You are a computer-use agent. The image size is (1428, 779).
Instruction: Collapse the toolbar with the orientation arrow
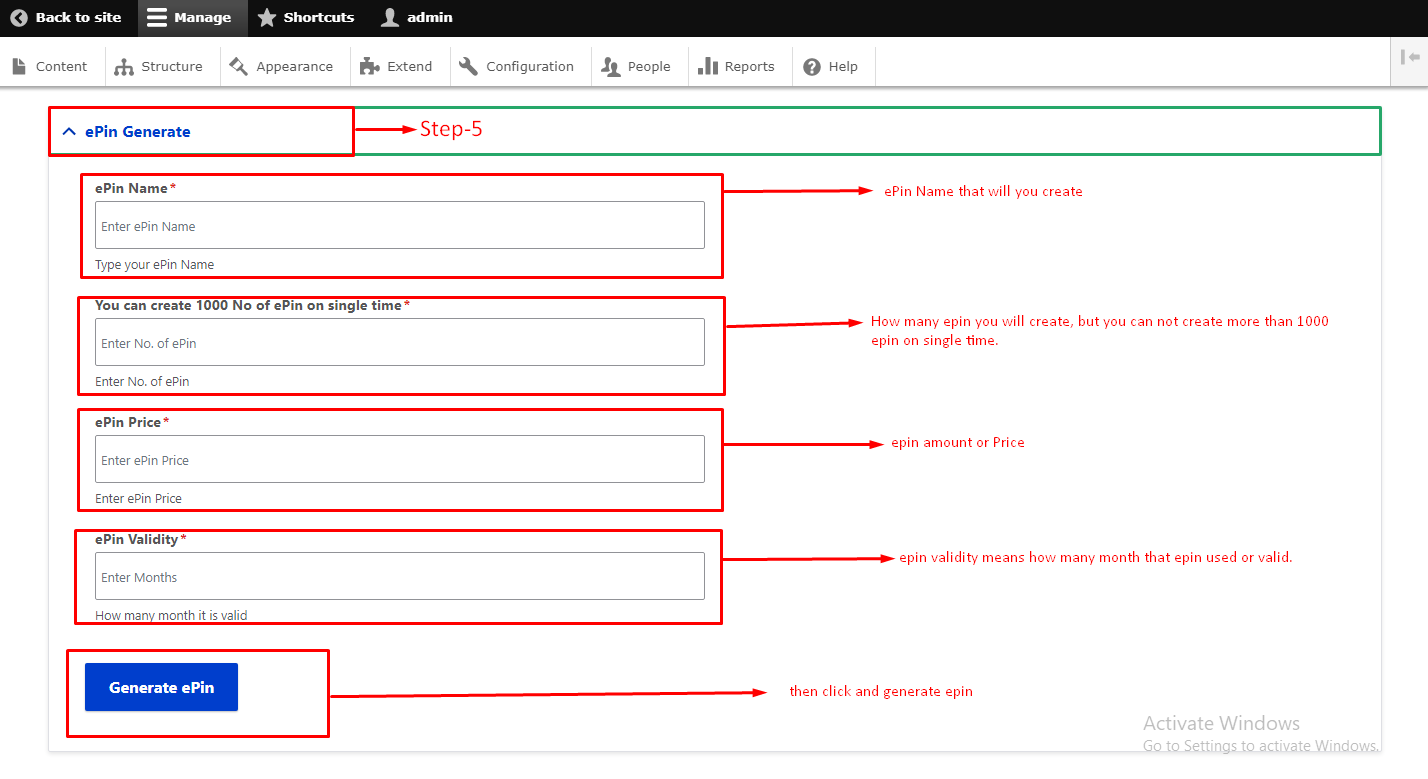[x=1410, y=58]
